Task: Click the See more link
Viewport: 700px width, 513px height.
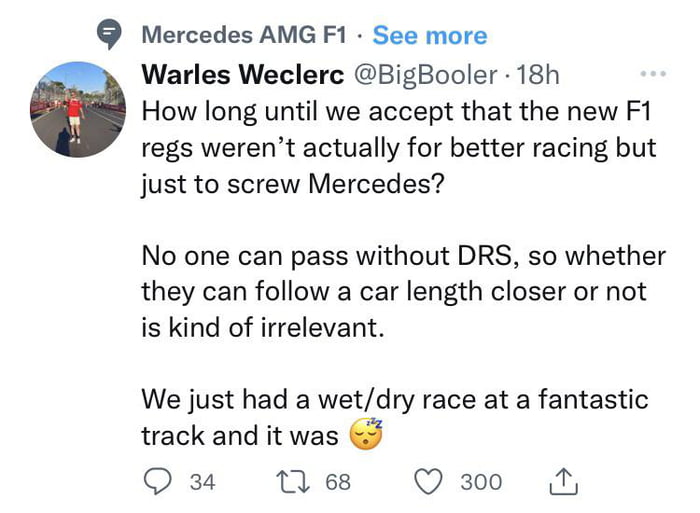Action: coord(429,35)
